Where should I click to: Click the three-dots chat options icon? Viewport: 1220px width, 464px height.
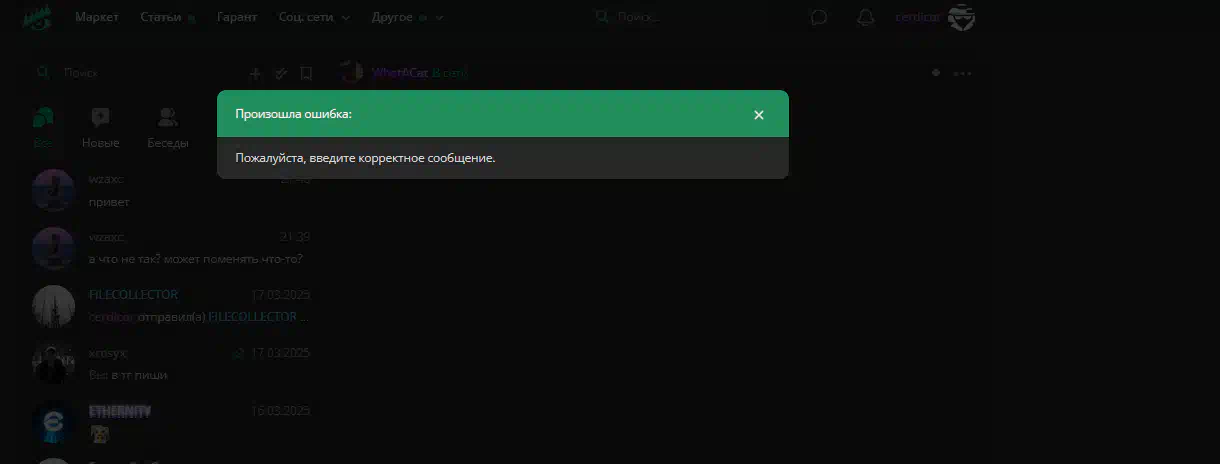tap(962, 73)
